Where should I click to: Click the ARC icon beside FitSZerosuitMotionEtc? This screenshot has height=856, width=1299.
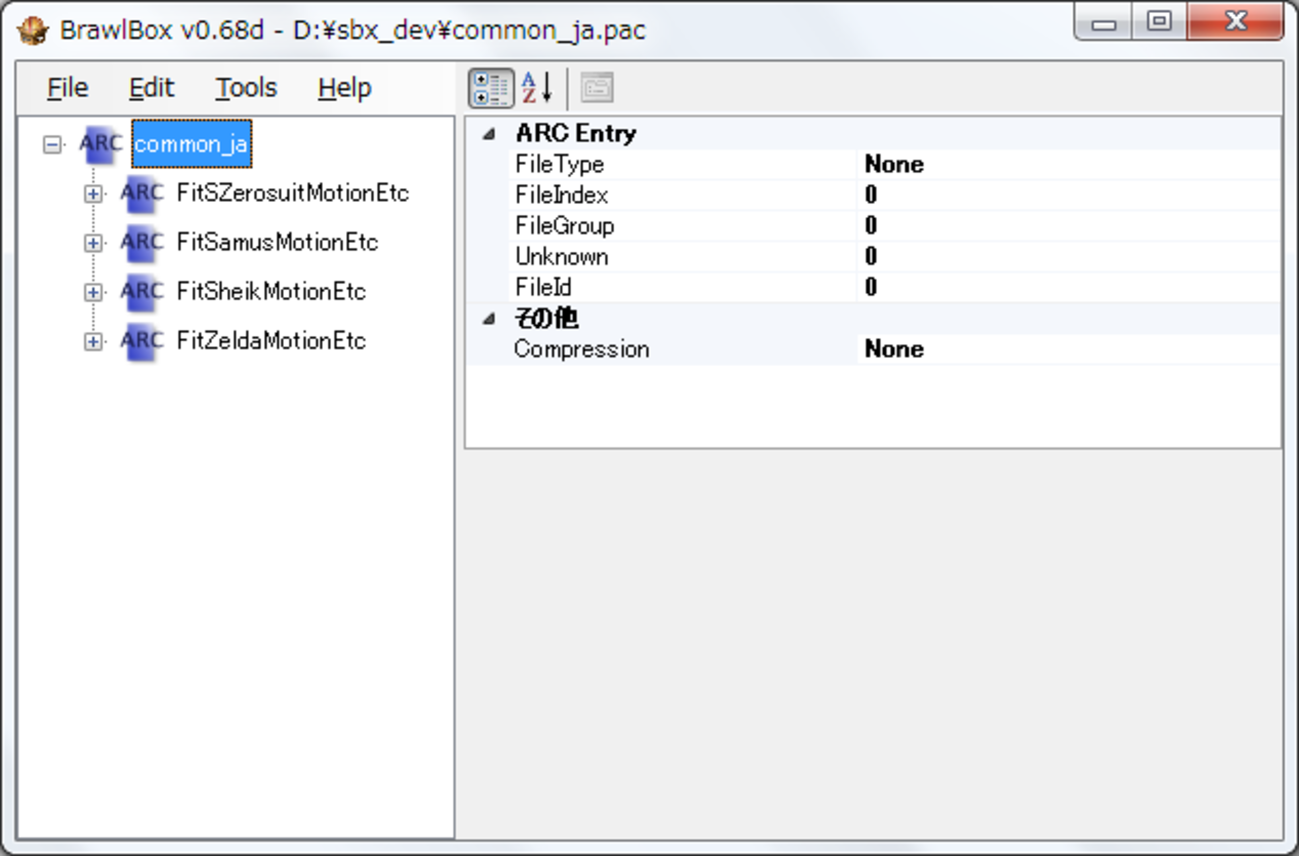pyautogui.click(x=142, y=193)
